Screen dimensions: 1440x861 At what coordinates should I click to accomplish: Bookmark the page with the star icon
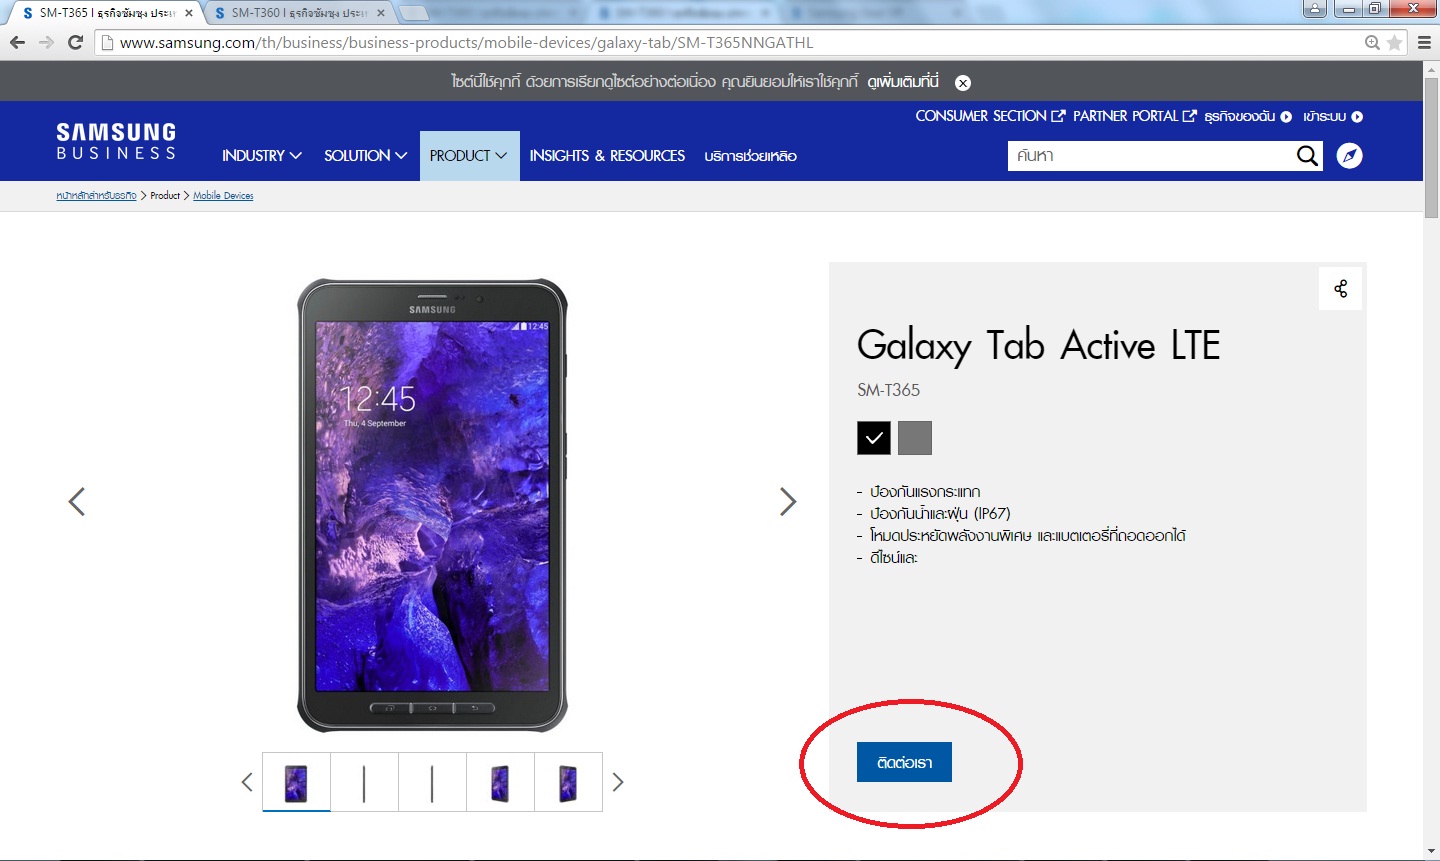point(1394,43)
